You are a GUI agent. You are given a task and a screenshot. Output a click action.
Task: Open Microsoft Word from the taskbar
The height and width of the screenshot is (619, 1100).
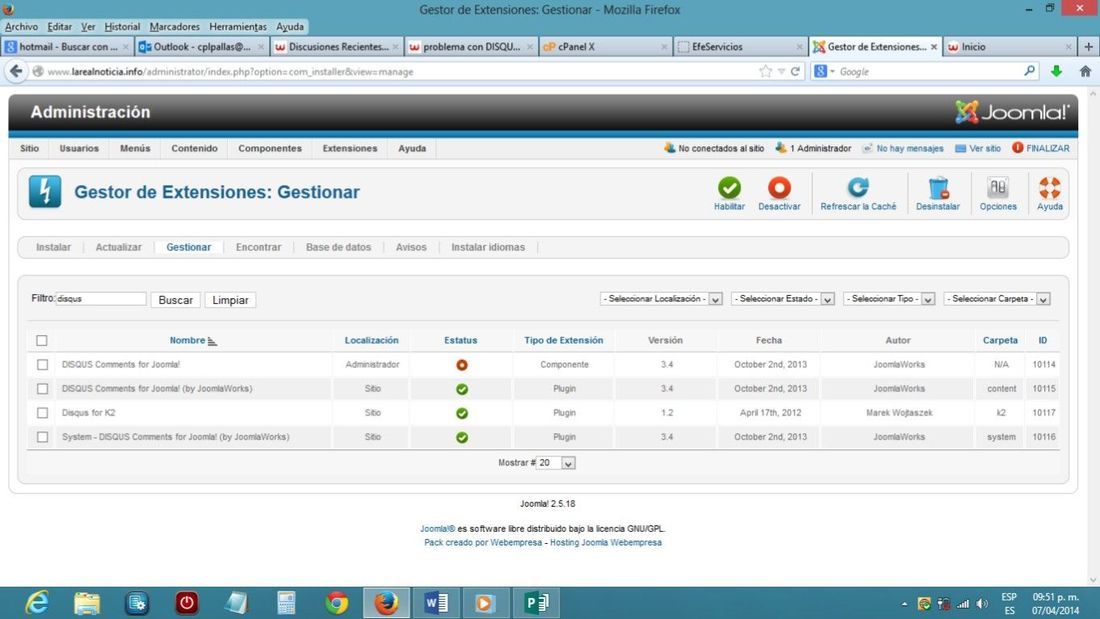[436, 603]
